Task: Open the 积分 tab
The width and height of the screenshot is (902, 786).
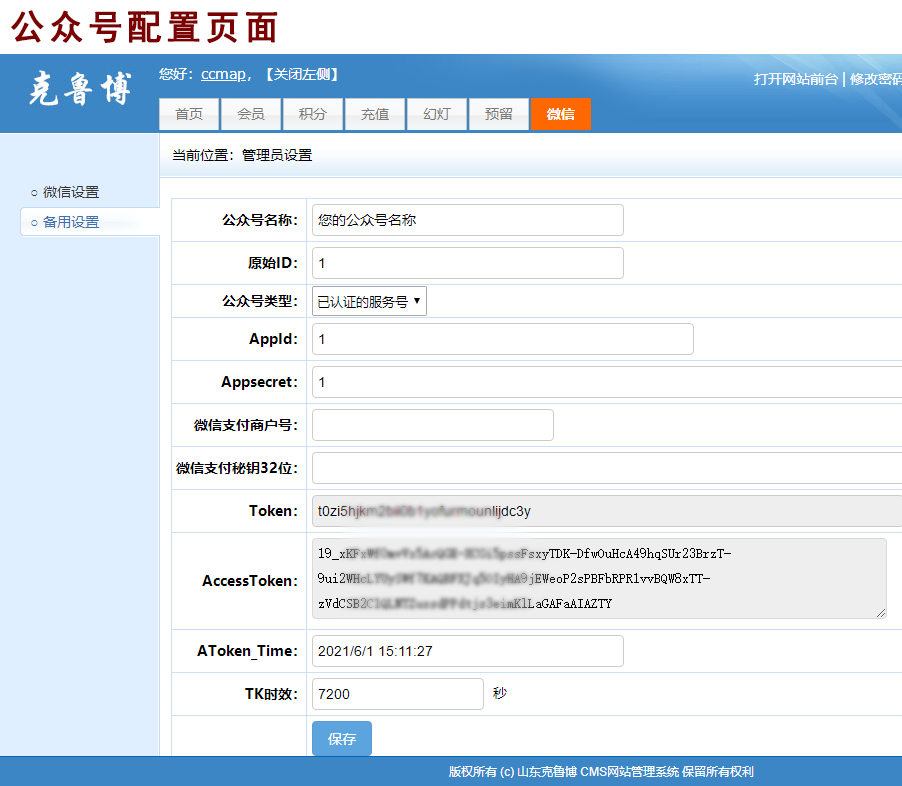Action: coord(313,114)
